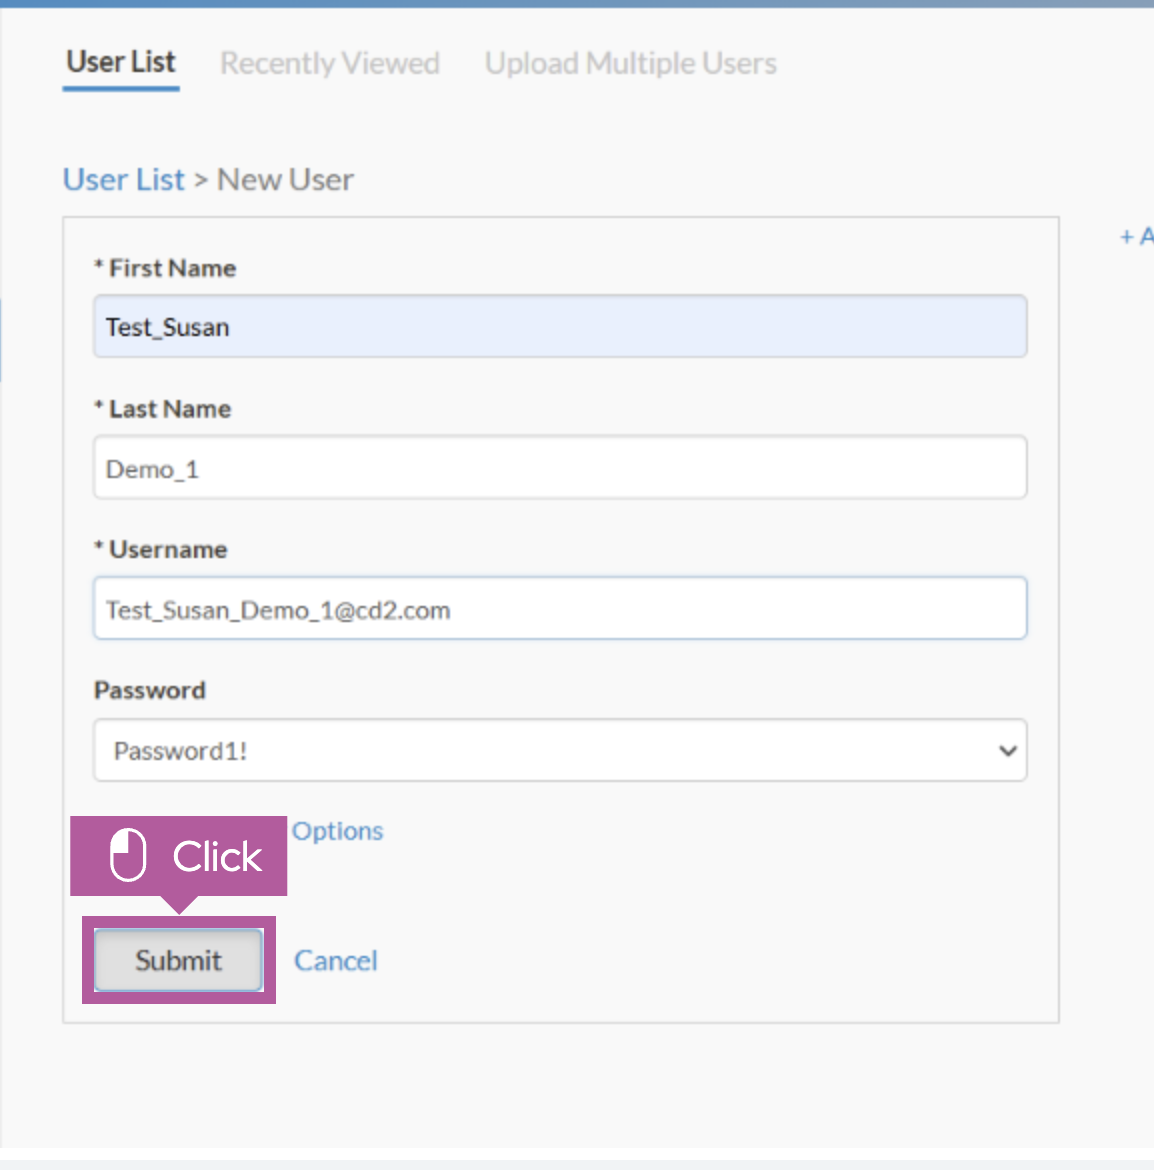Cancel the new user form
This screenshot has width=1154, height=1170.
[336, 961]
